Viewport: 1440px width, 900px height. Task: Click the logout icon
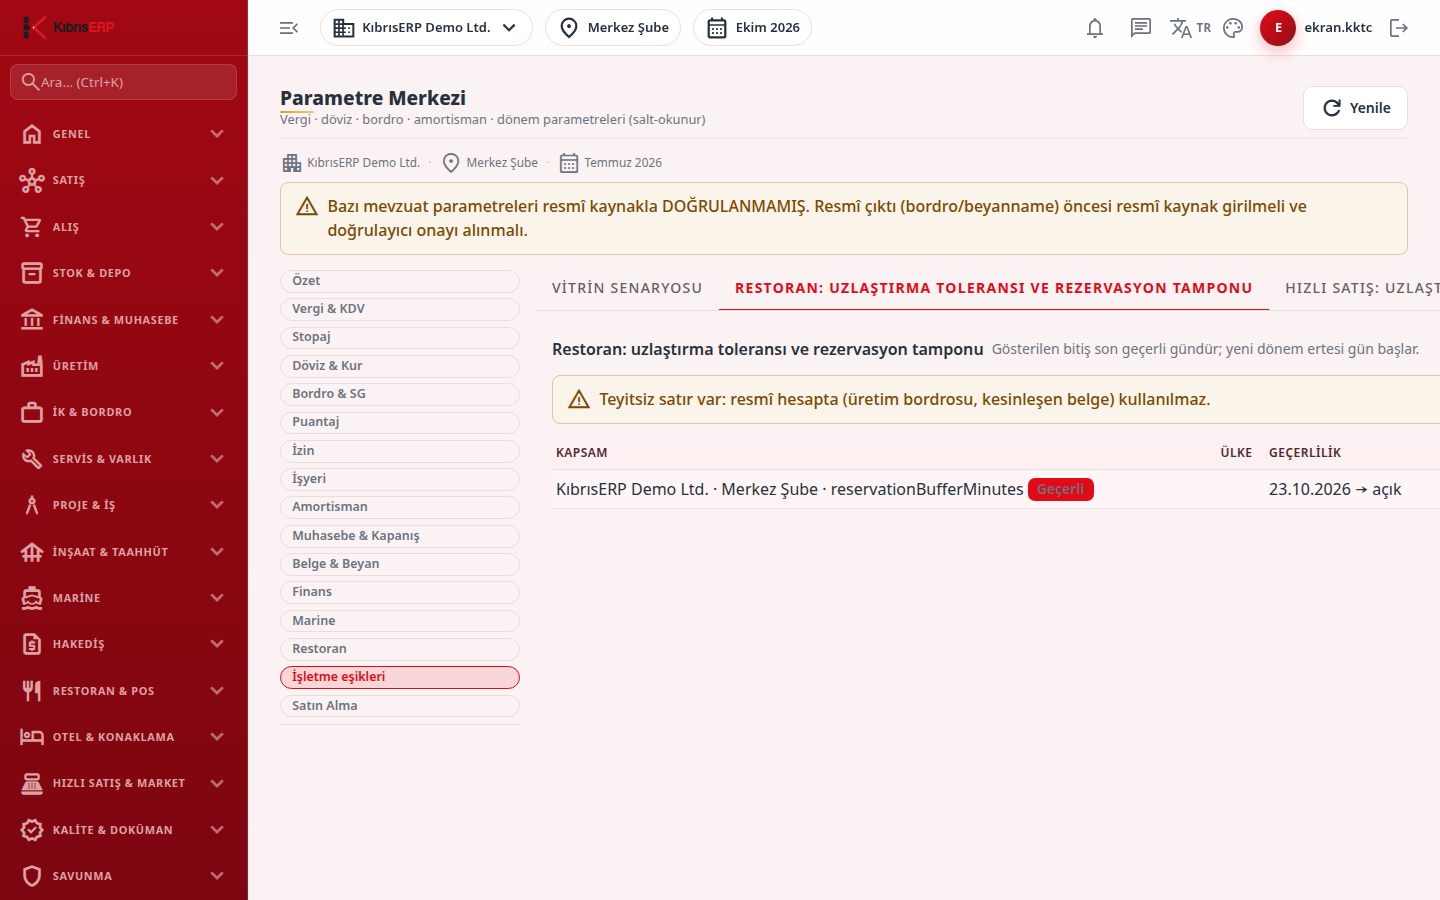coord(1399,28)
